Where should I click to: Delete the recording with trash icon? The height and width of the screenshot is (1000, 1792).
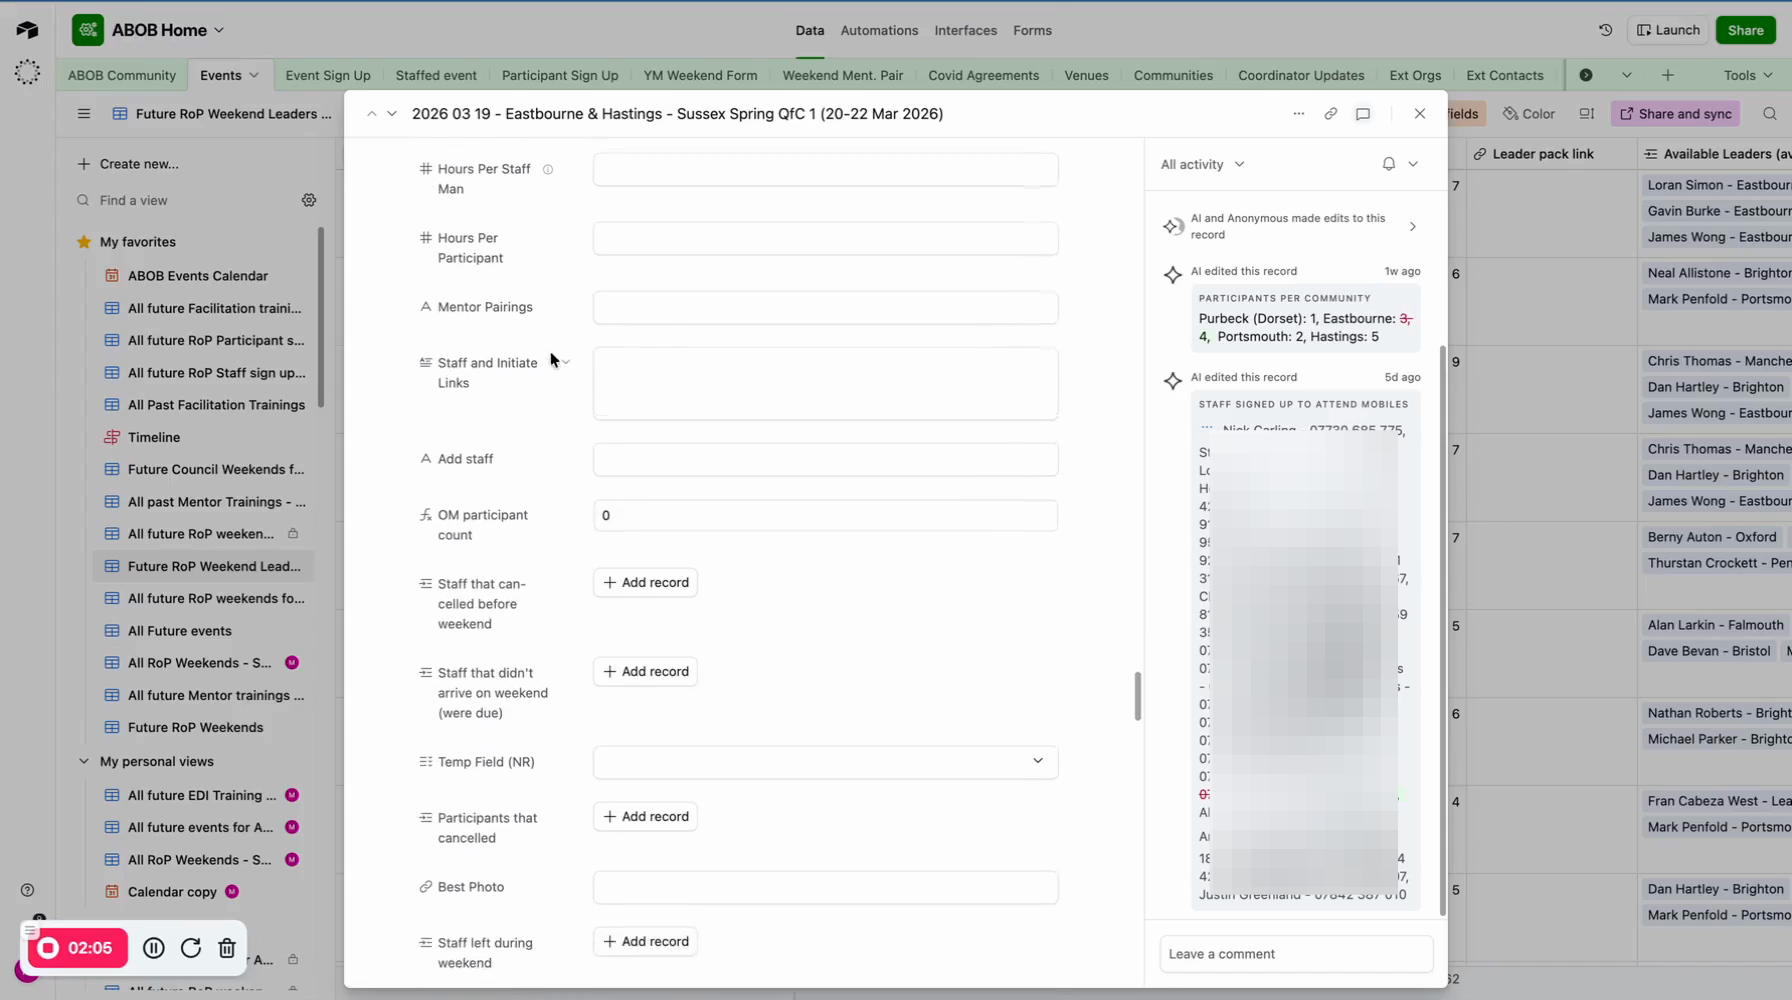click(227, 948)
